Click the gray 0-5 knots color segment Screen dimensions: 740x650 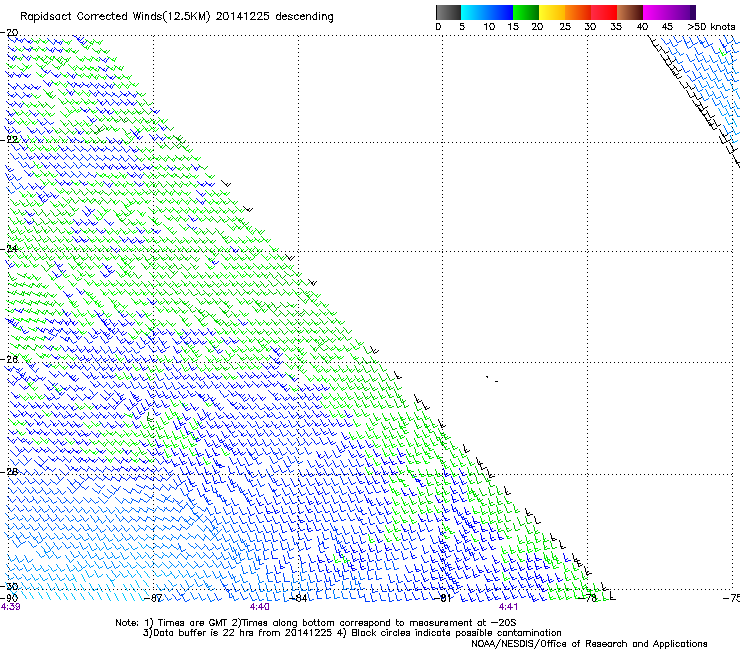448,12
